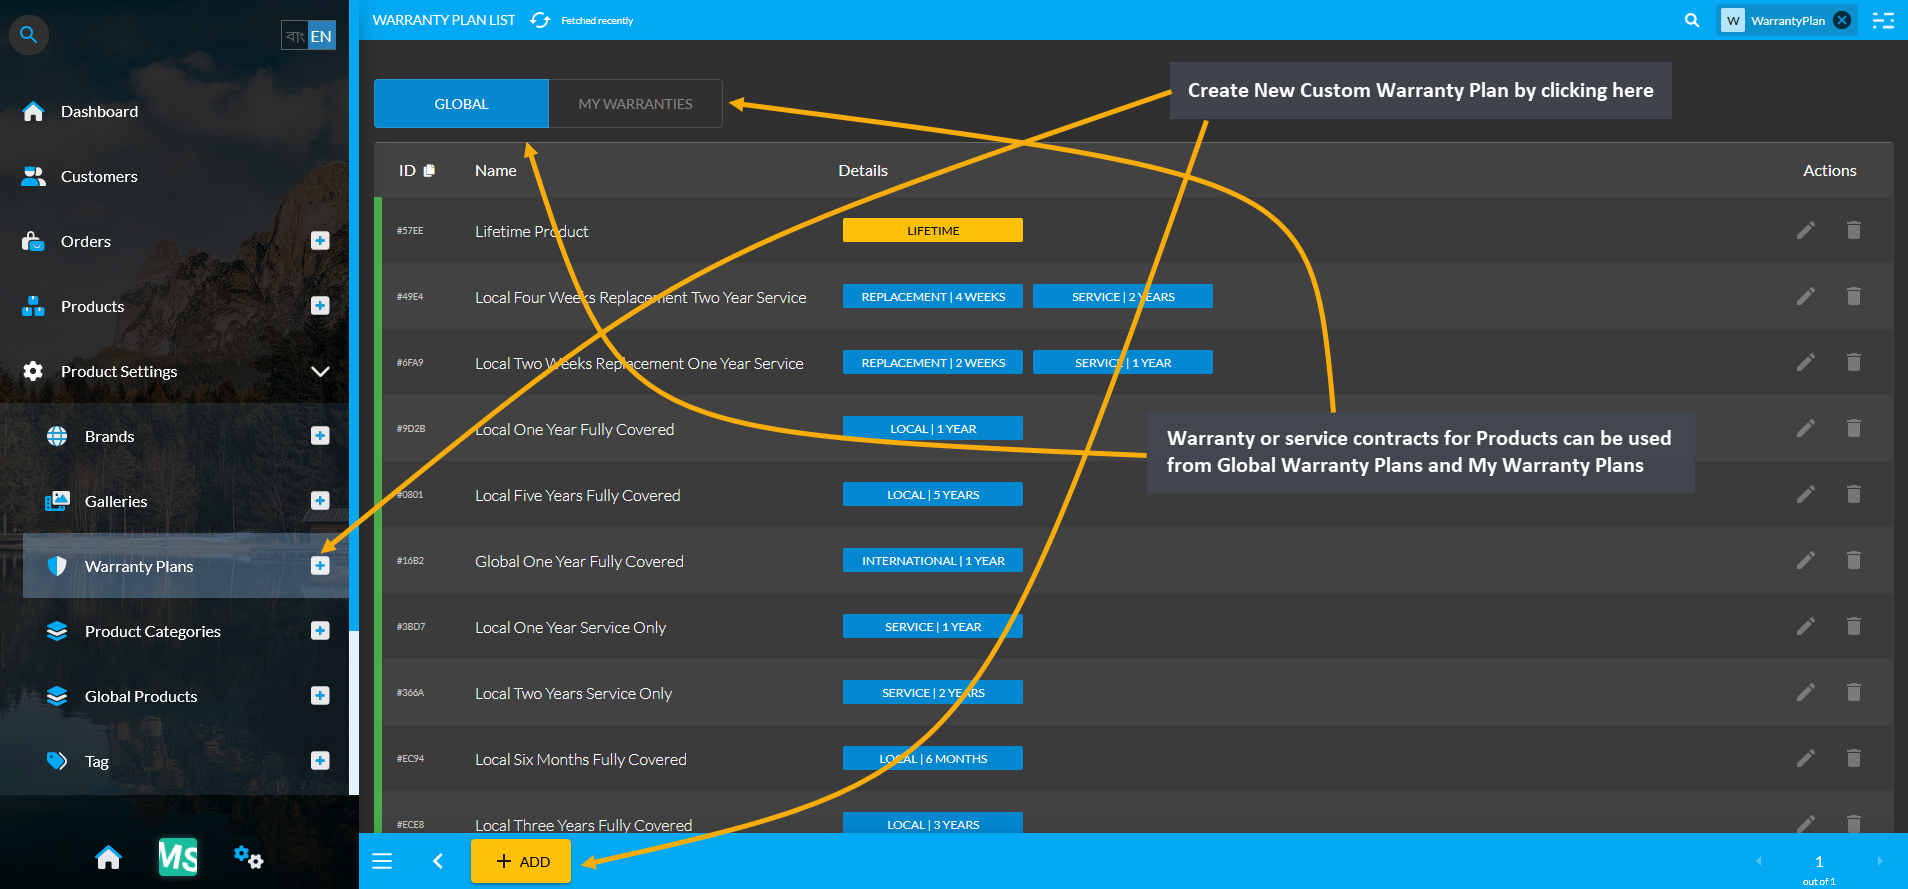
Task: Open Product Categories in sidebar
Action: [x=152, y=631]
